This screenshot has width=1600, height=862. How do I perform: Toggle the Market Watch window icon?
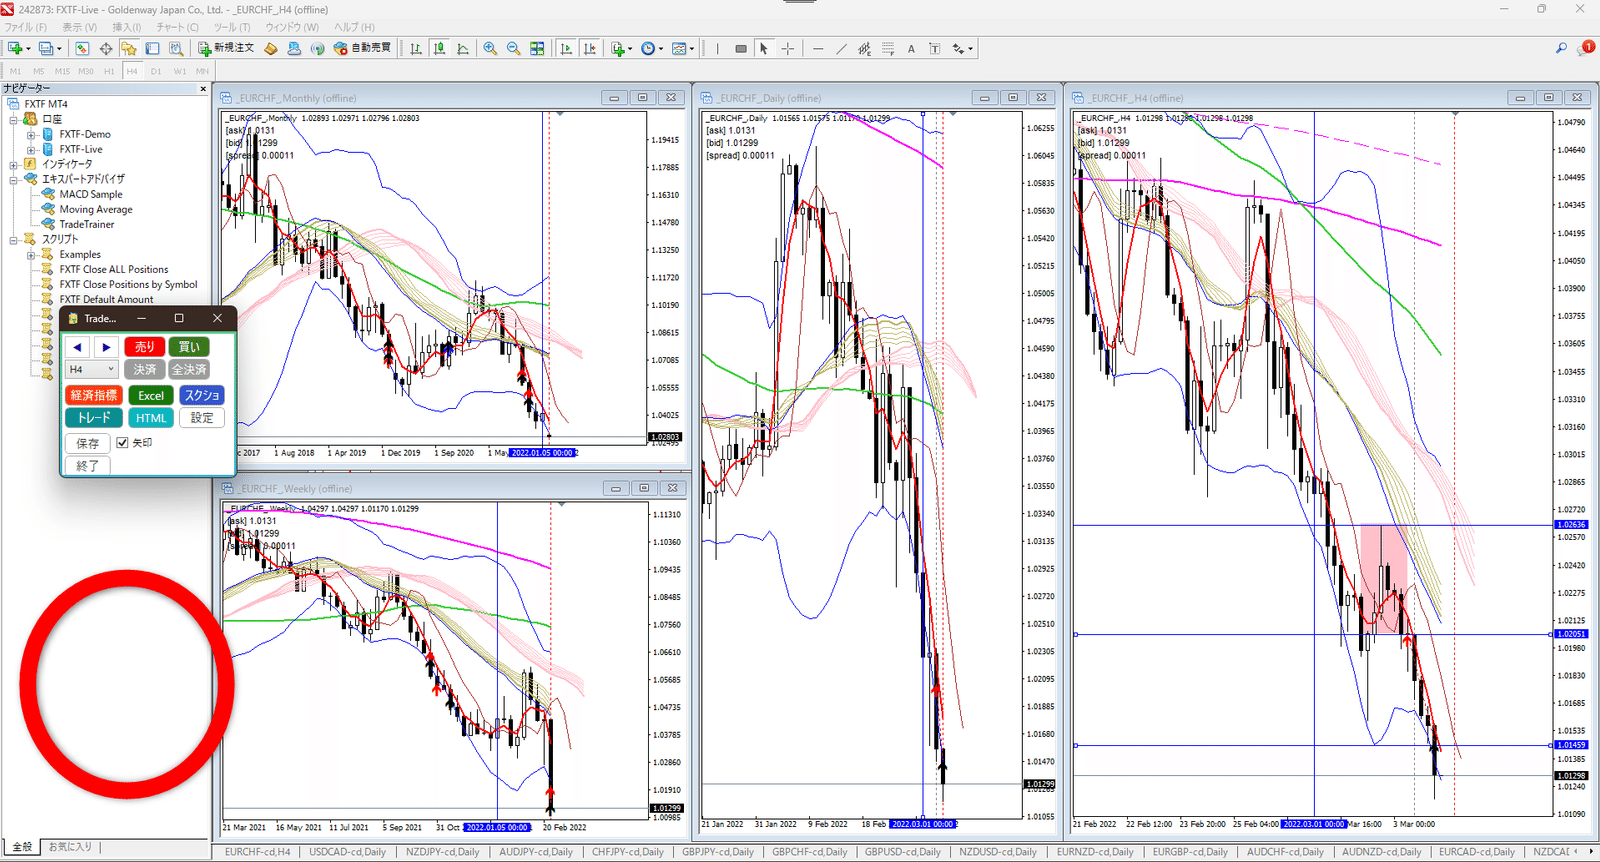[x=82, y=48]
